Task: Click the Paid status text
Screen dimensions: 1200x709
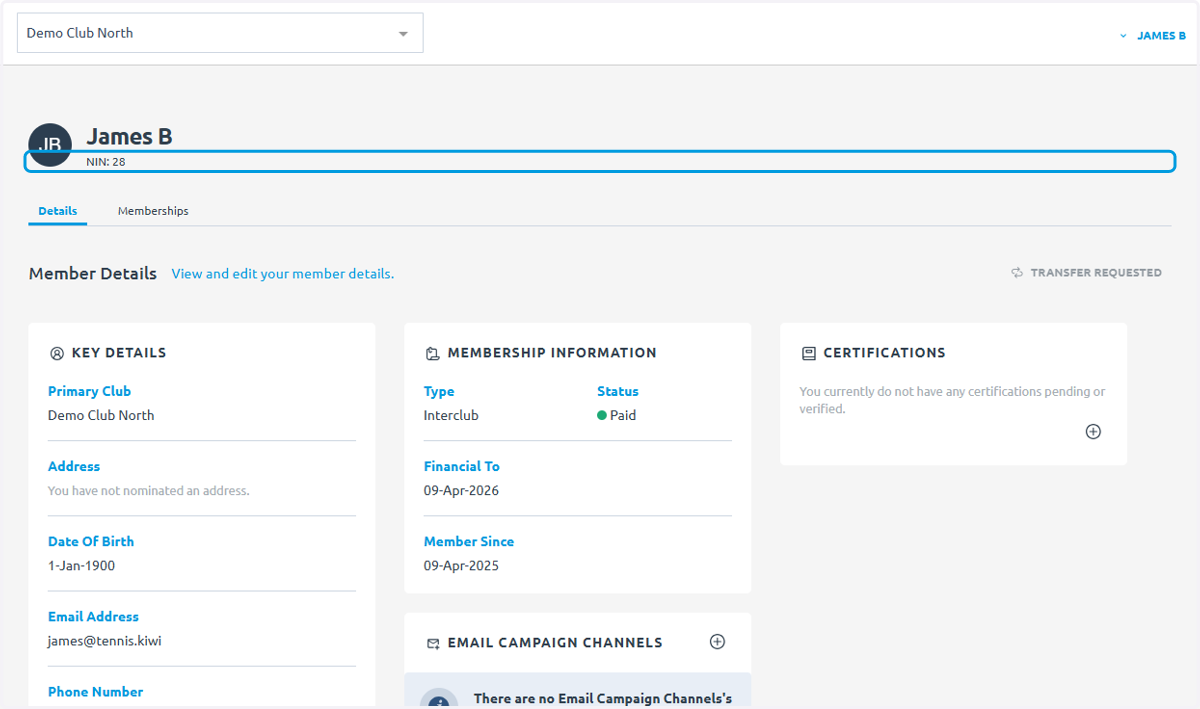Action: point(623,415)
